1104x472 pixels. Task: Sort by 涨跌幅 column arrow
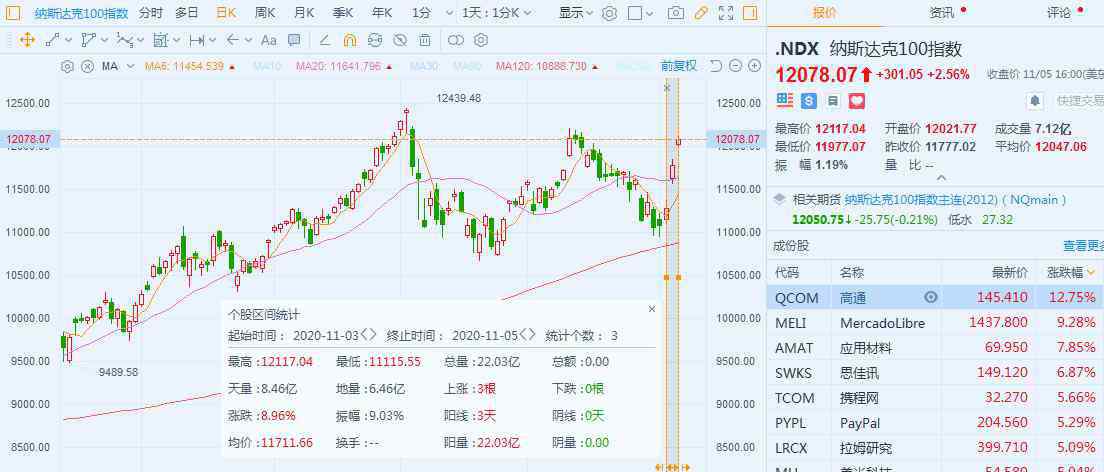(1091, 271)
